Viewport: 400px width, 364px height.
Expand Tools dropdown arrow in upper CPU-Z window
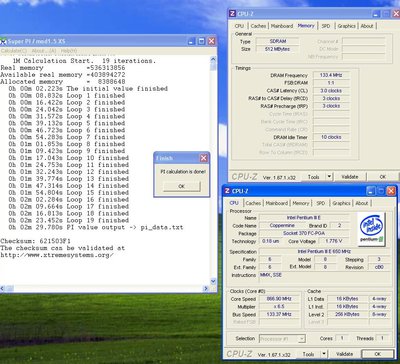(329, 177)
